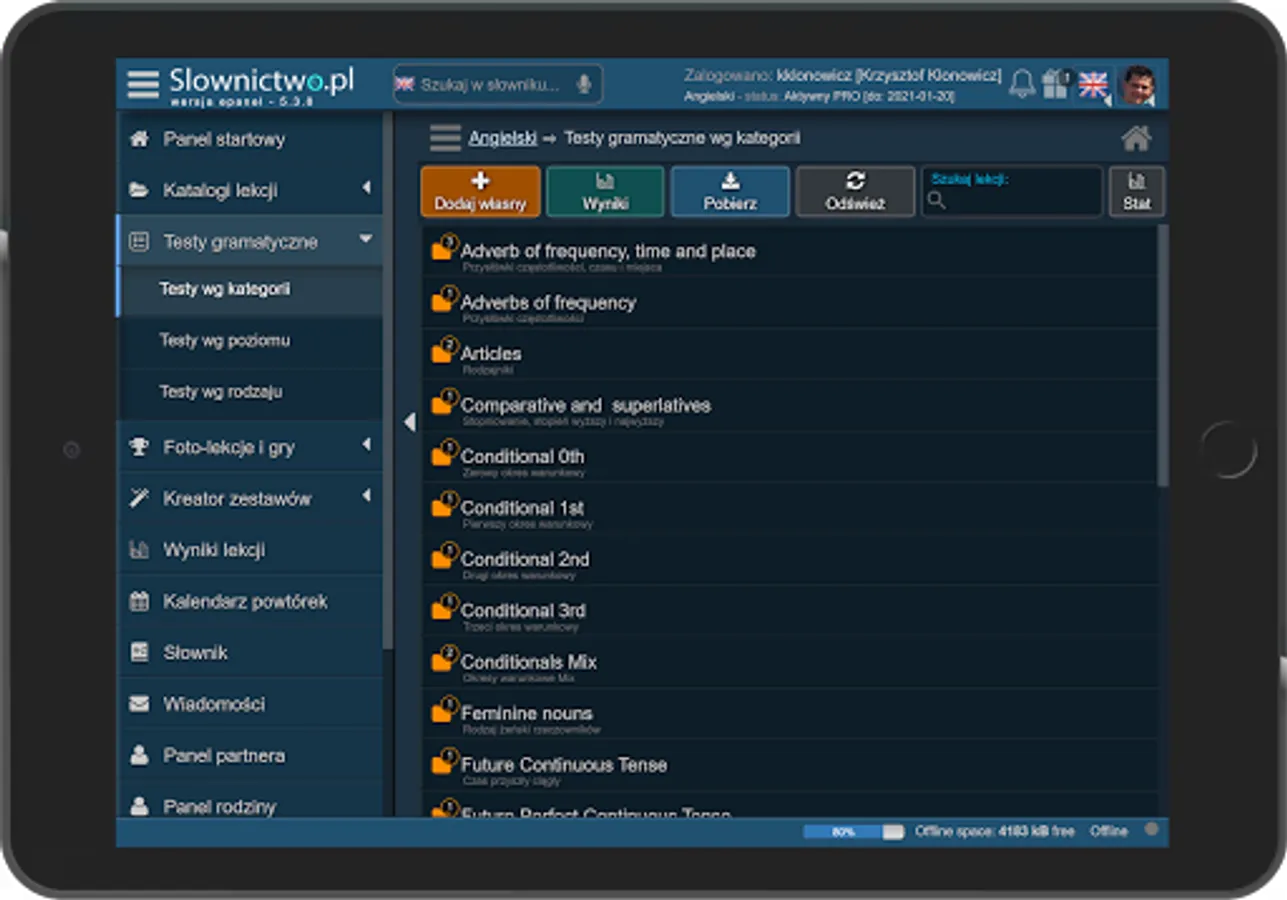This screenshot has height=900, width=1287.
Task: Refresh the list with Odśwież
Action: (x=855, y=191)
